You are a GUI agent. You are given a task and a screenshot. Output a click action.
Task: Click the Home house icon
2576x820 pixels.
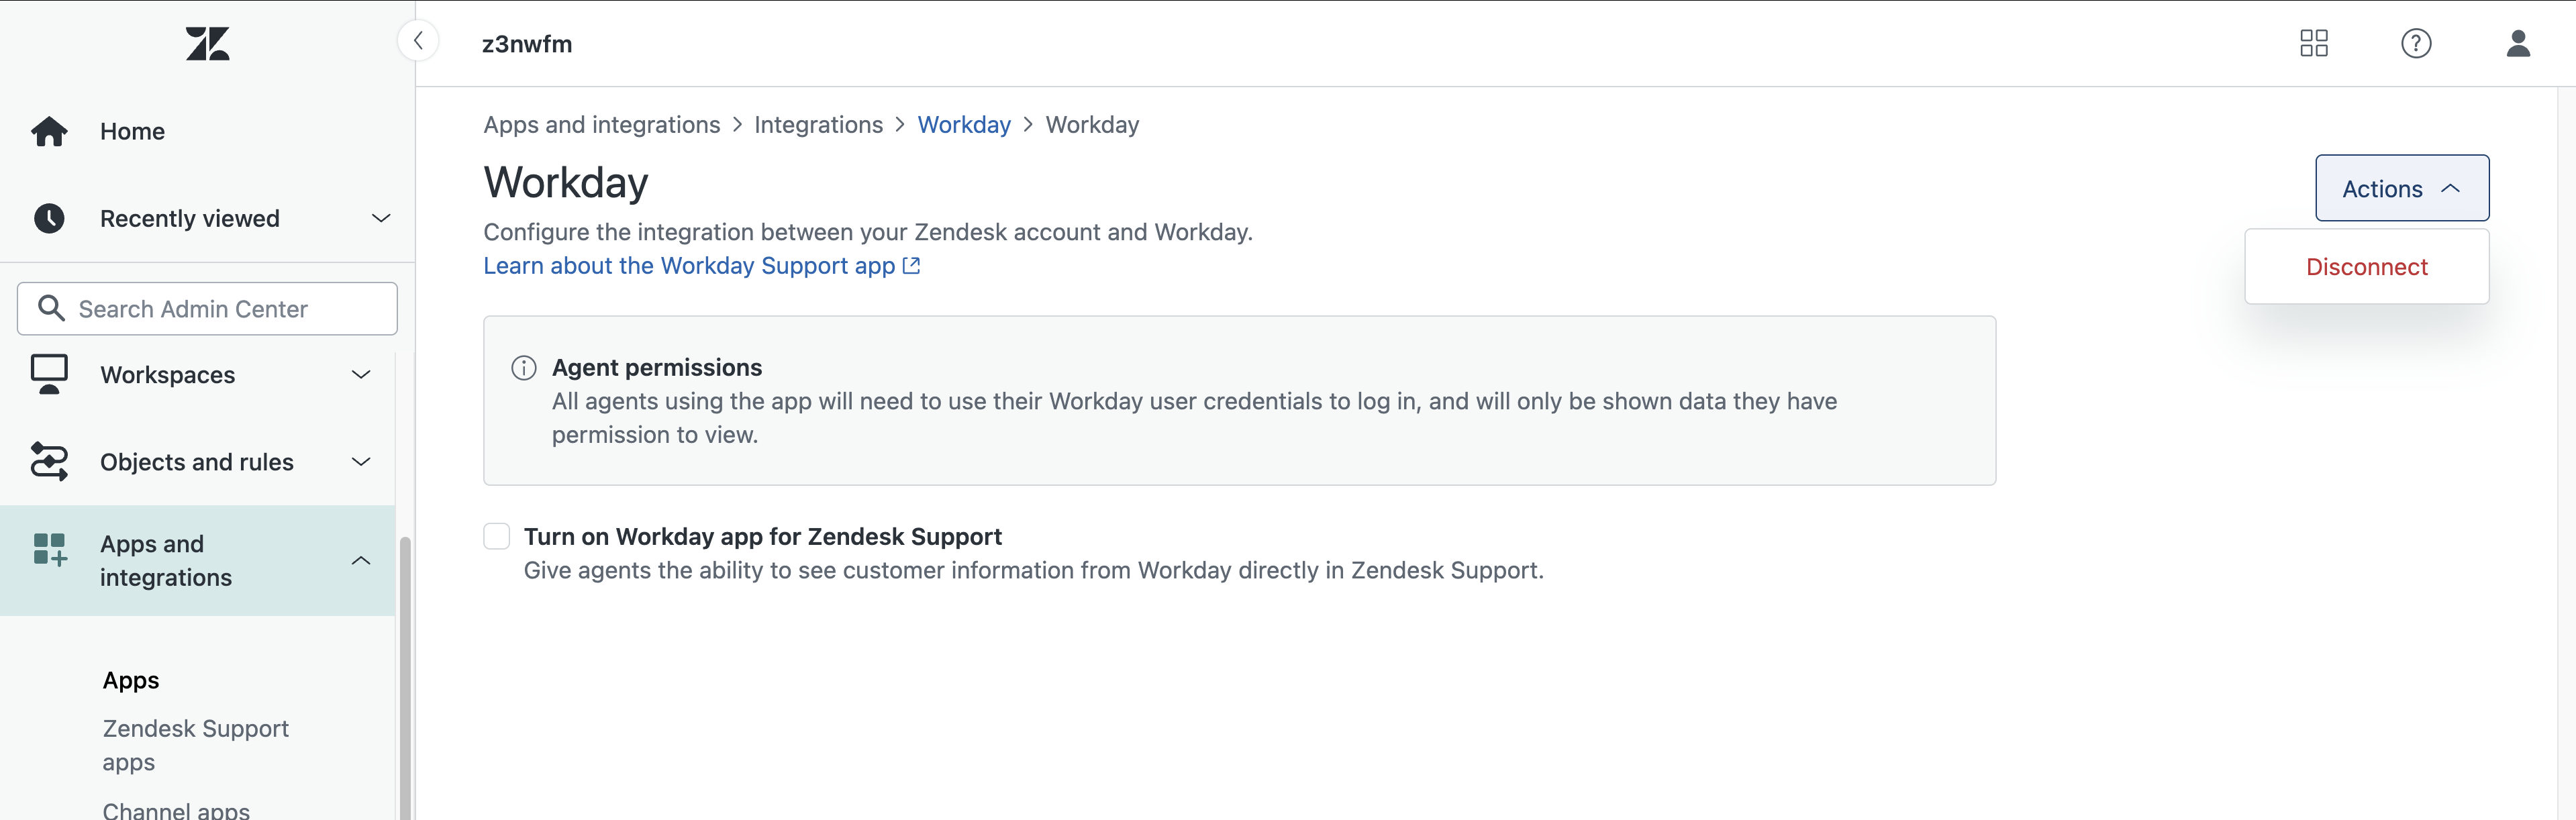coord(49,131)
